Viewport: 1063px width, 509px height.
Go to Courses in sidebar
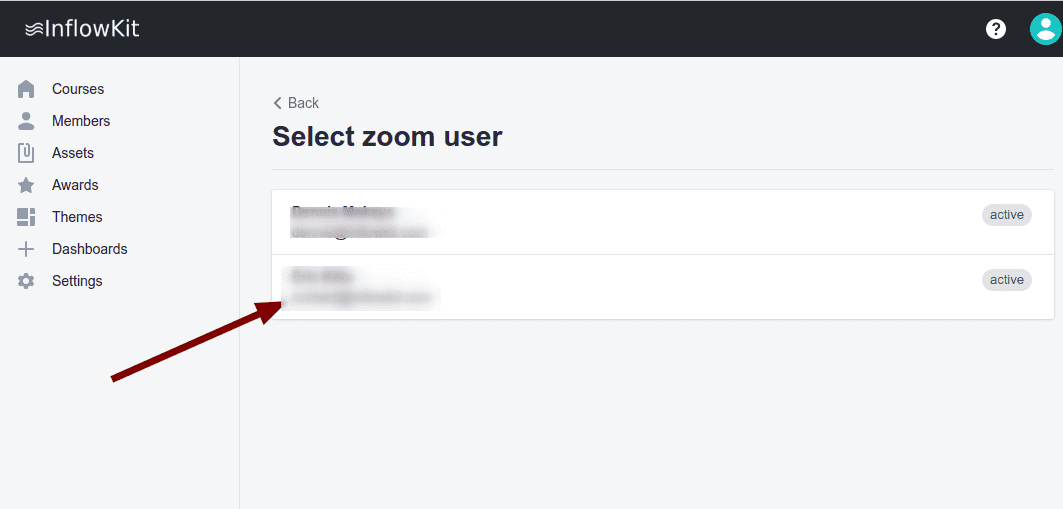pyautogui.click(x=78, y=89)
